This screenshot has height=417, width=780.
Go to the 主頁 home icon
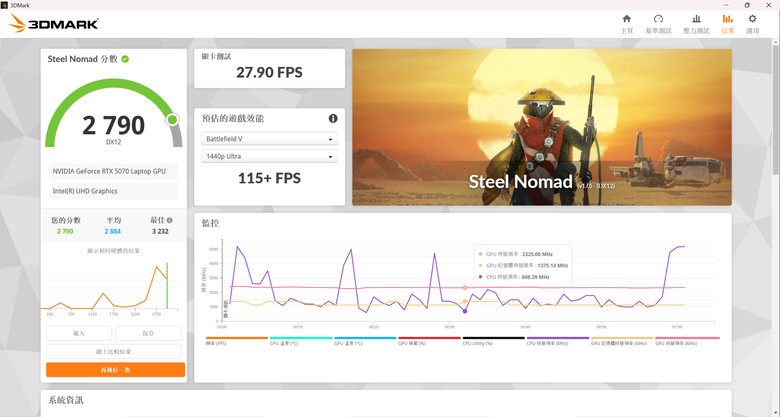[x=627, y=19]
